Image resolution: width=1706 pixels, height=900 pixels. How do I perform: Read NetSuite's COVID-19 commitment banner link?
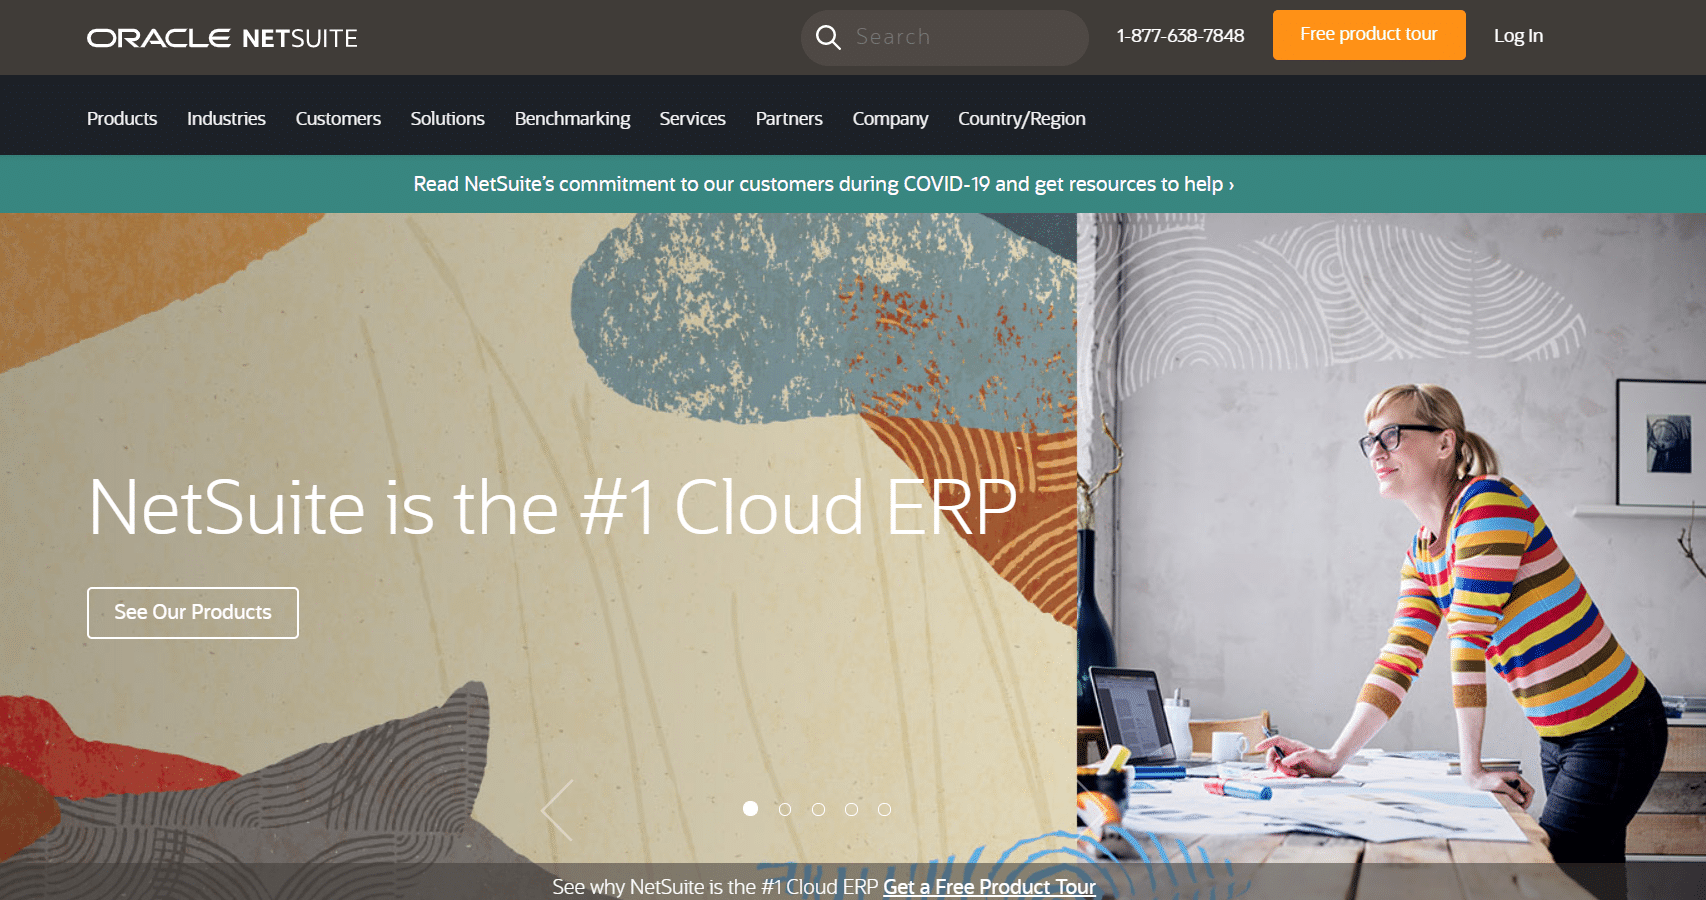824,184
